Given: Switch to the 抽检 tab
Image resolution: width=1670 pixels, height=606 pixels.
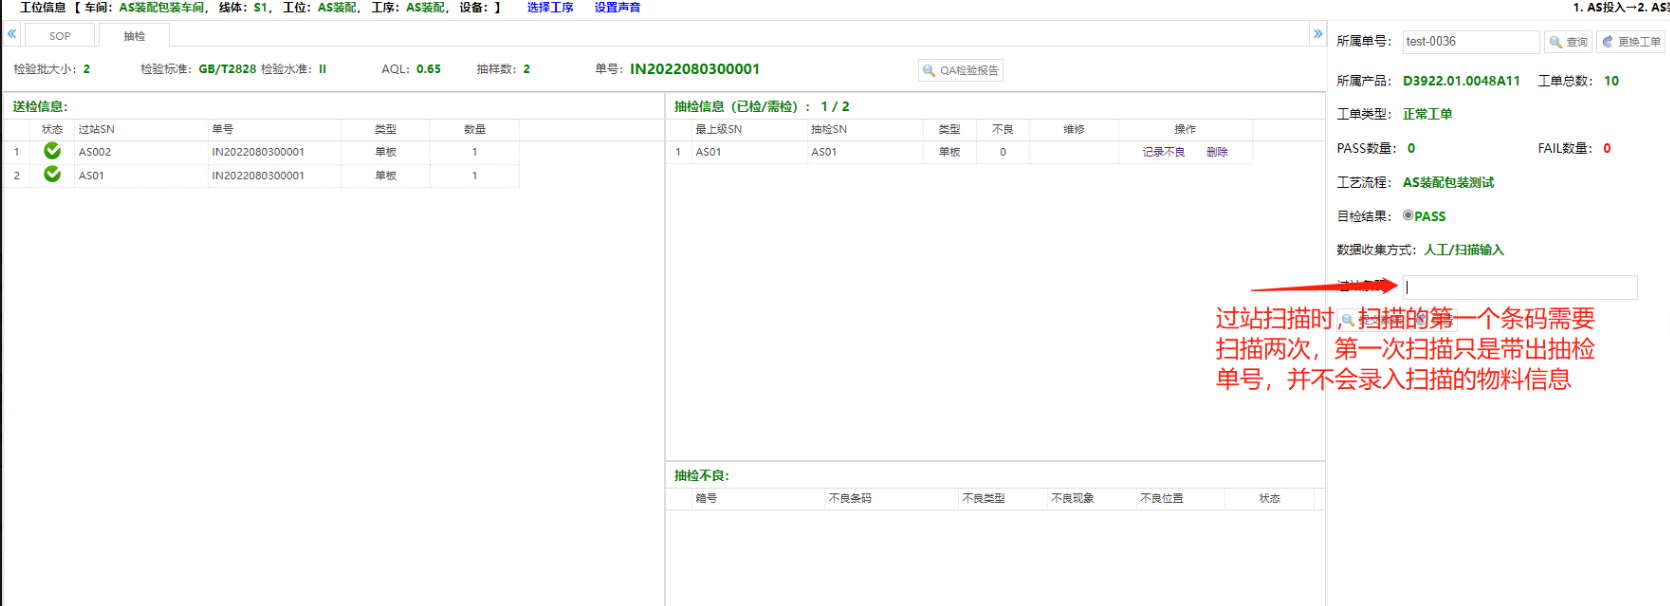Looking at the screenshot, I should (134, 36).
